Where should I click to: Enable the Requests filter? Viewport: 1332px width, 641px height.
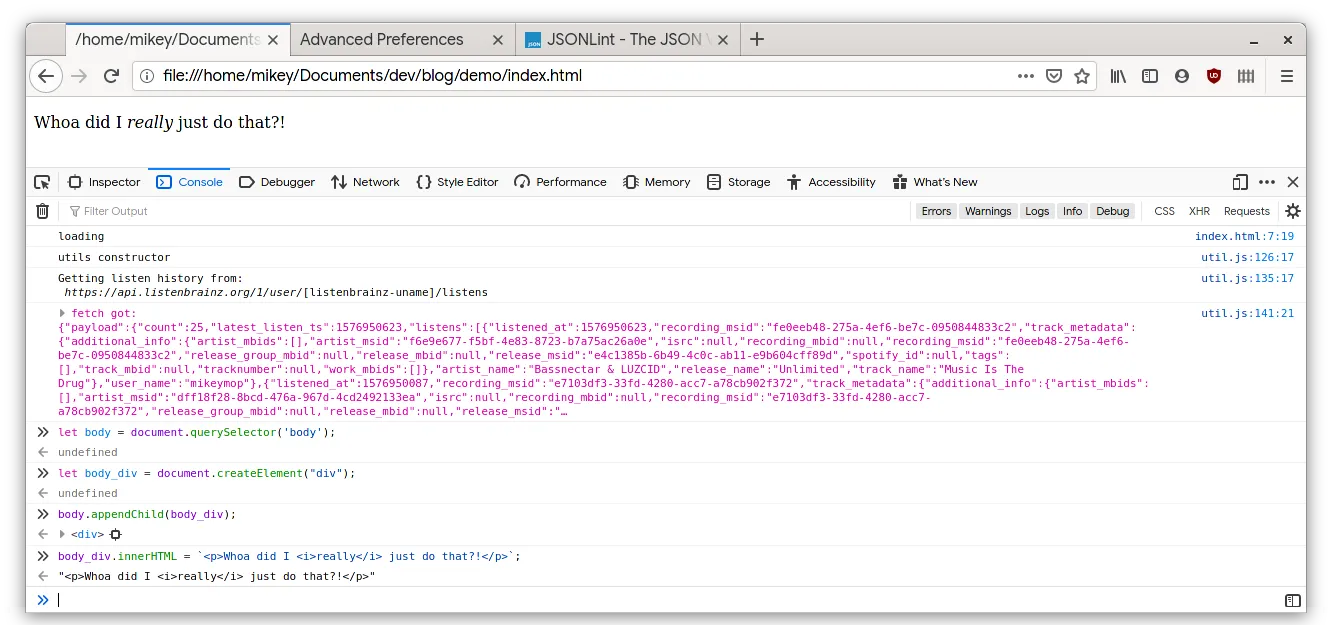tap(1247, 211)
